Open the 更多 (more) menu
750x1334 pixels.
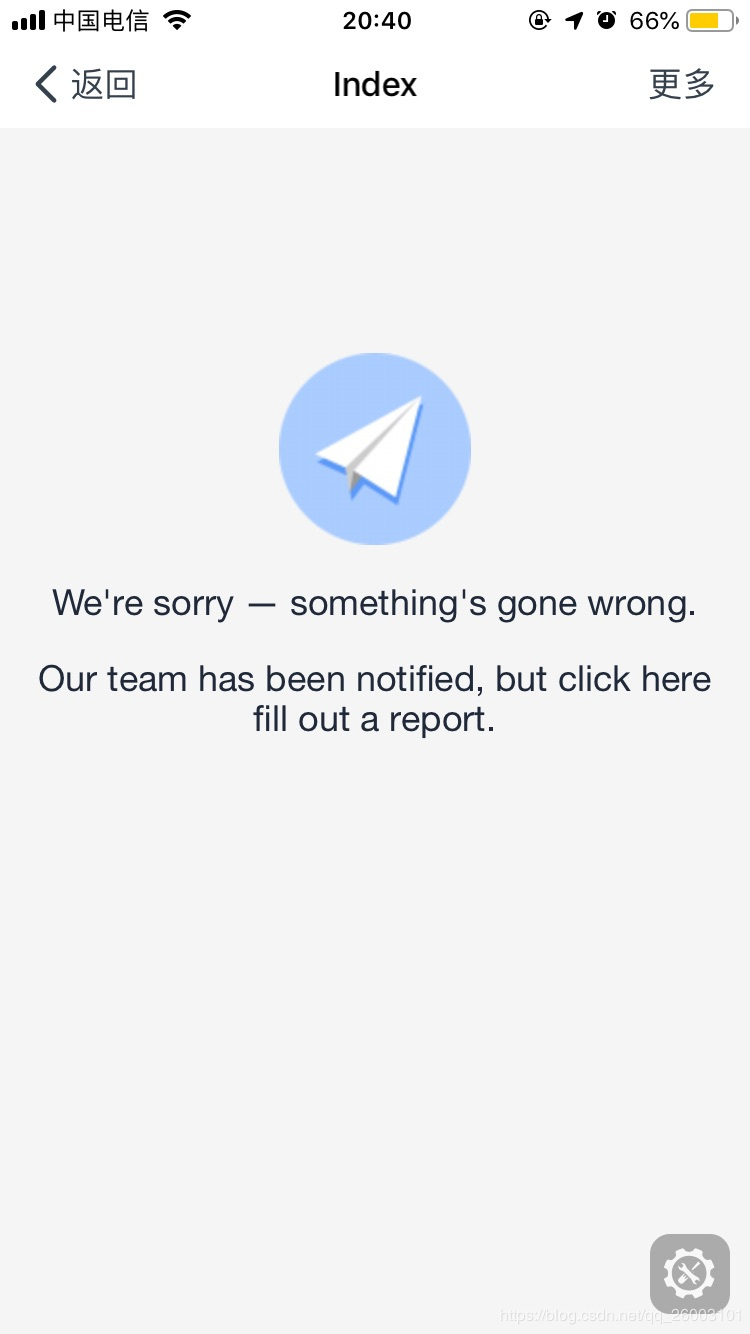tap(682, 85)
